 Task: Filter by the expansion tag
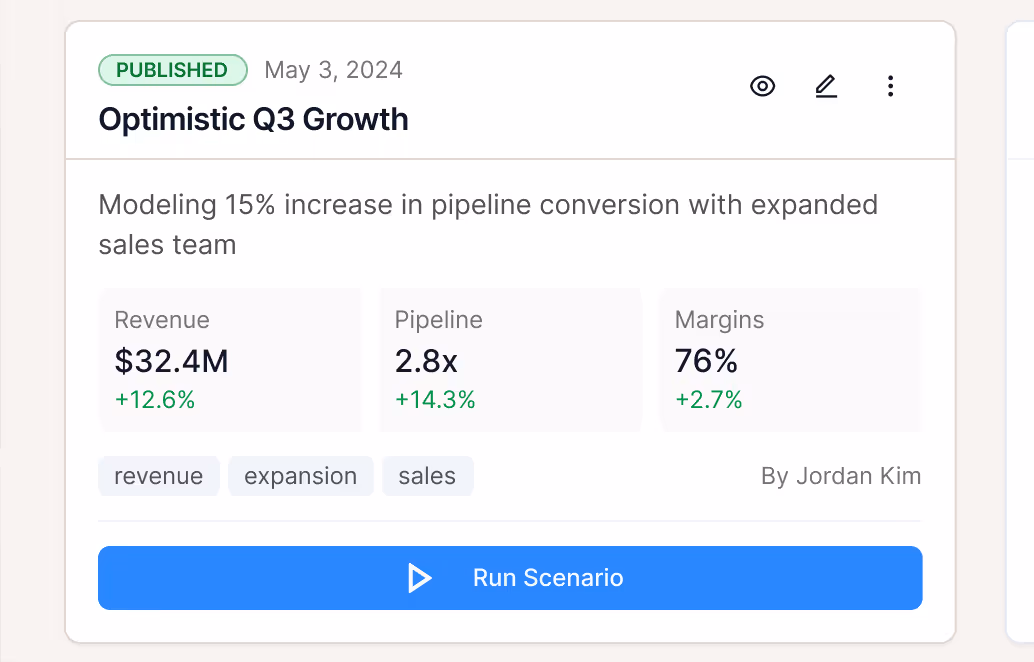[301, 476]
